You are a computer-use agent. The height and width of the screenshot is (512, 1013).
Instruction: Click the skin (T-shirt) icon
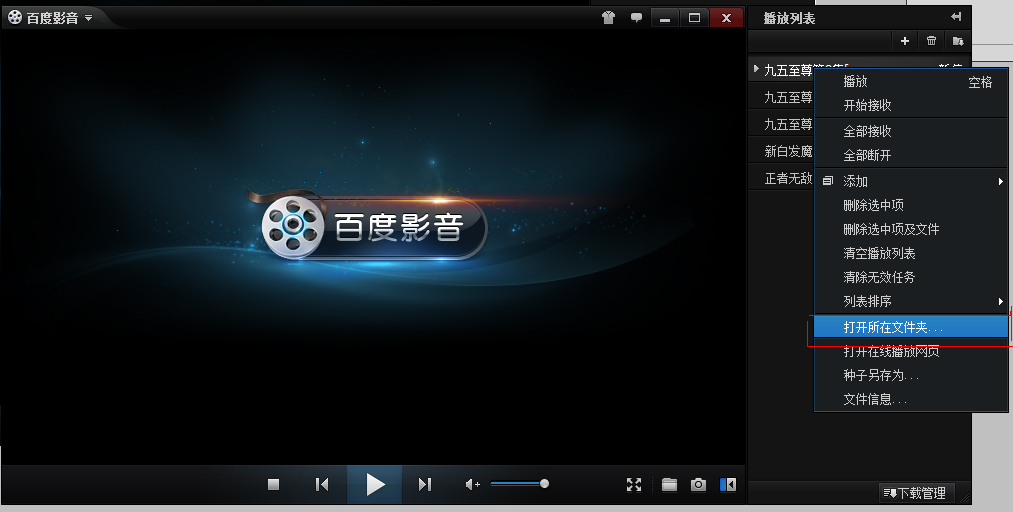(x=608, y=18)
